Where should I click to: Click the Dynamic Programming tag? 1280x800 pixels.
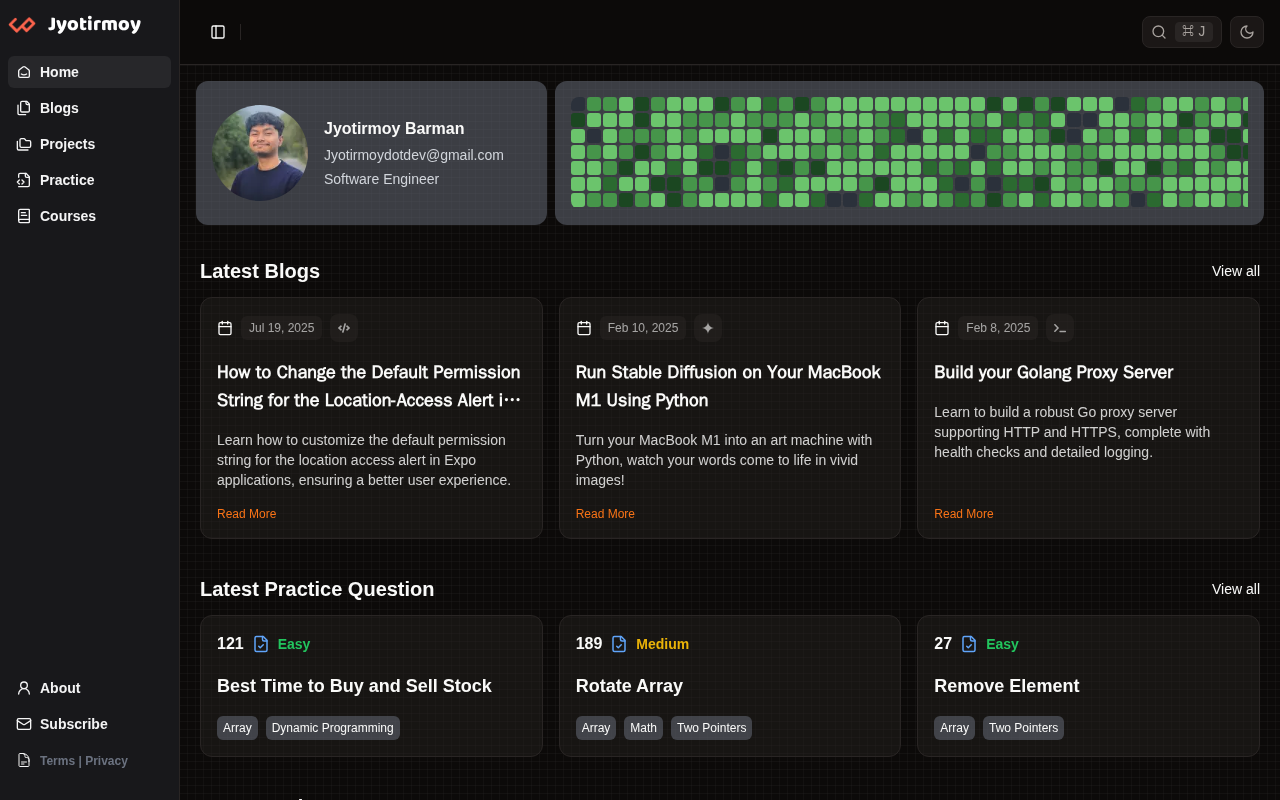coord(332,728)
